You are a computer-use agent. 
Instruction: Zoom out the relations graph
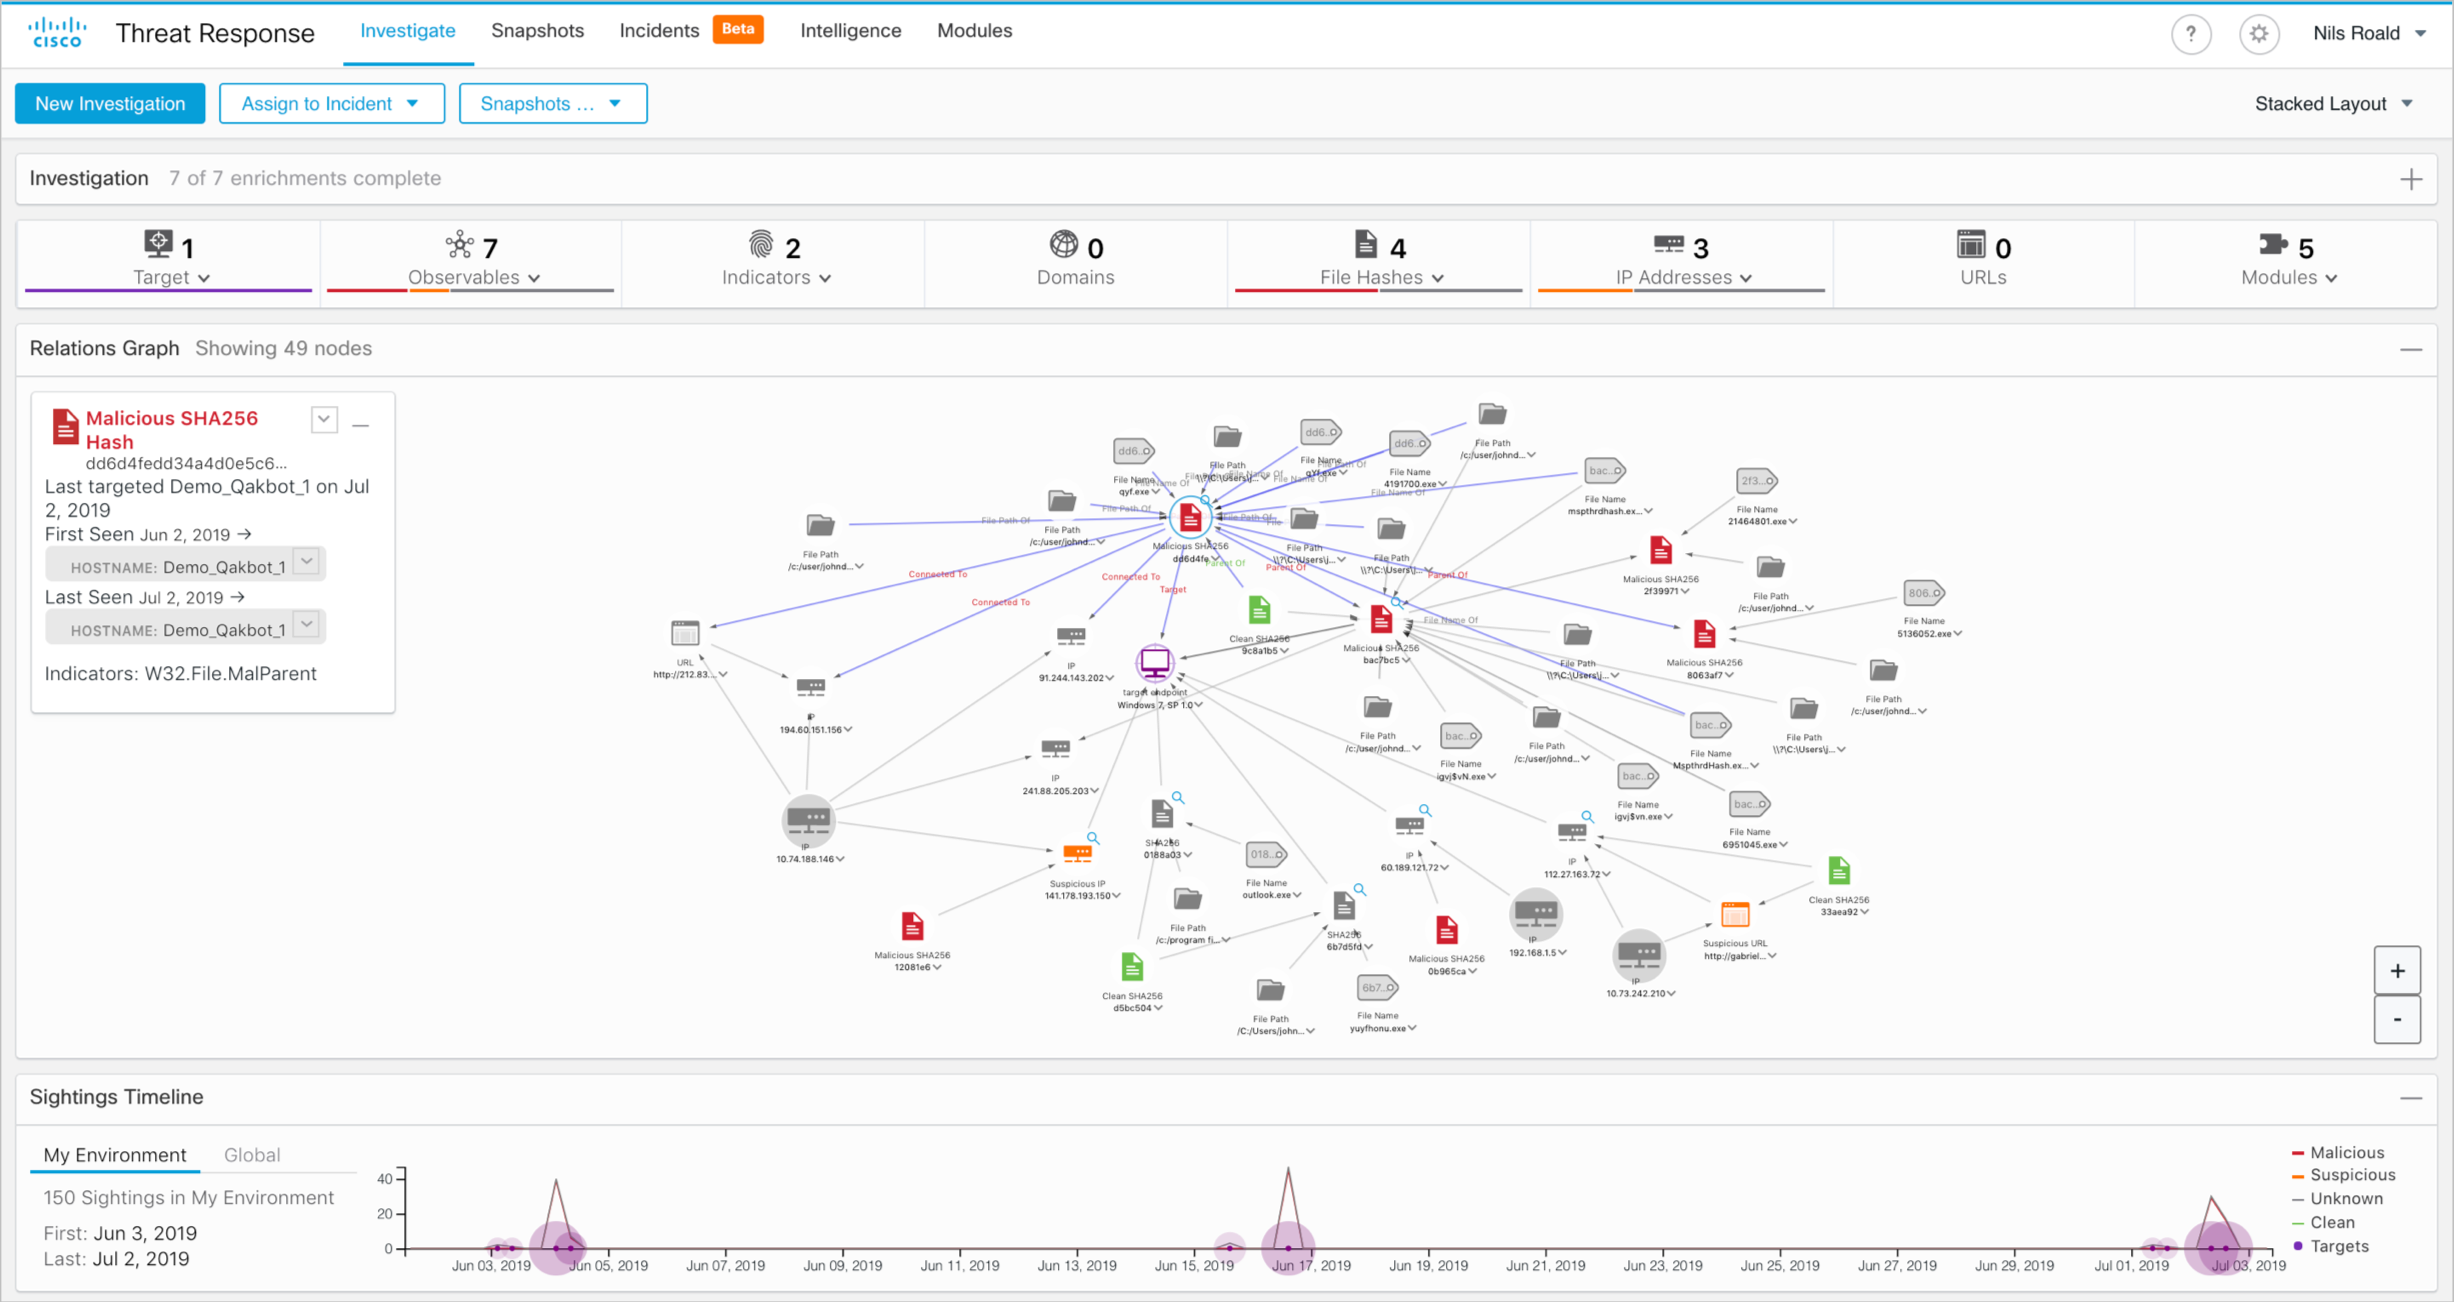point(2397,1020)
